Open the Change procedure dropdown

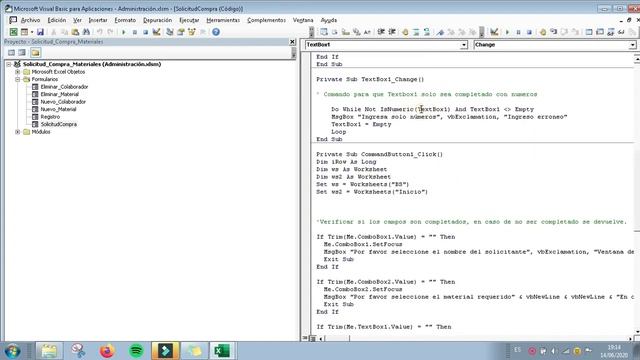(632, 45)
